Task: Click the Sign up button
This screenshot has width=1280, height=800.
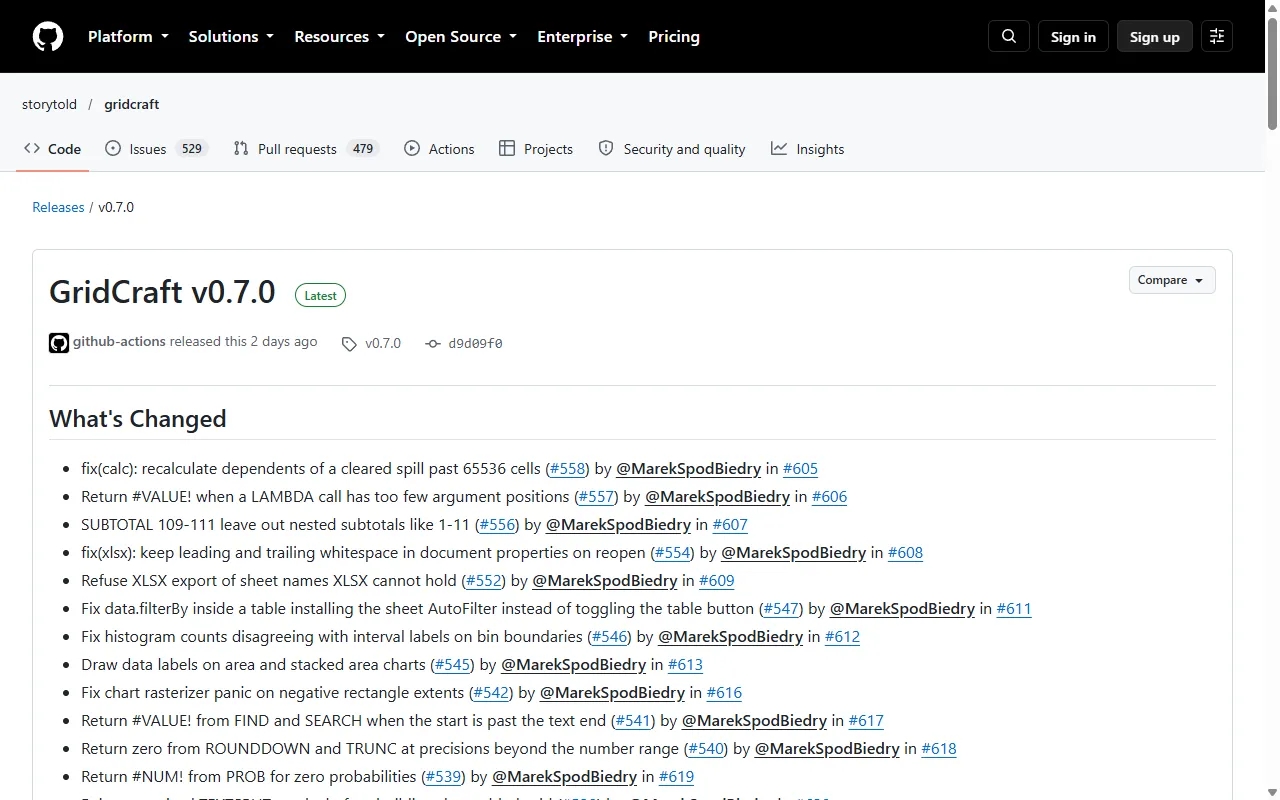Action: click(x=1155, y=37)
